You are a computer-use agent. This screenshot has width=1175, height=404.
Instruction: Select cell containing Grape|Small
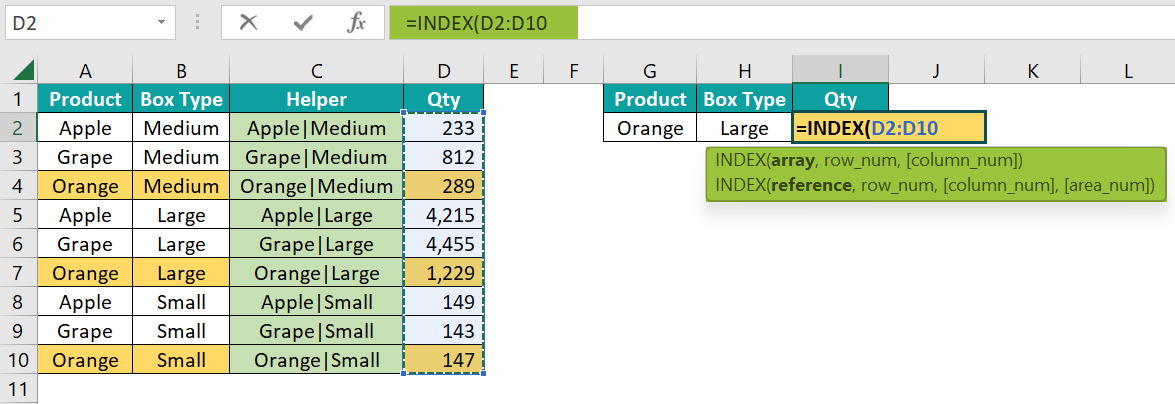click(316, 331)
